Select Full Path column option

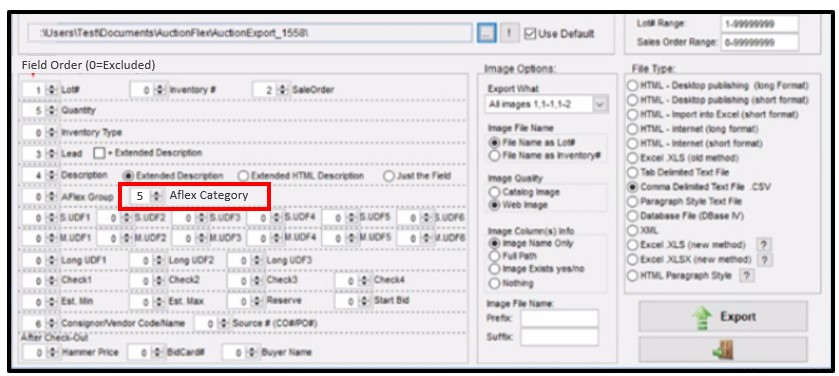coord(494,256)
